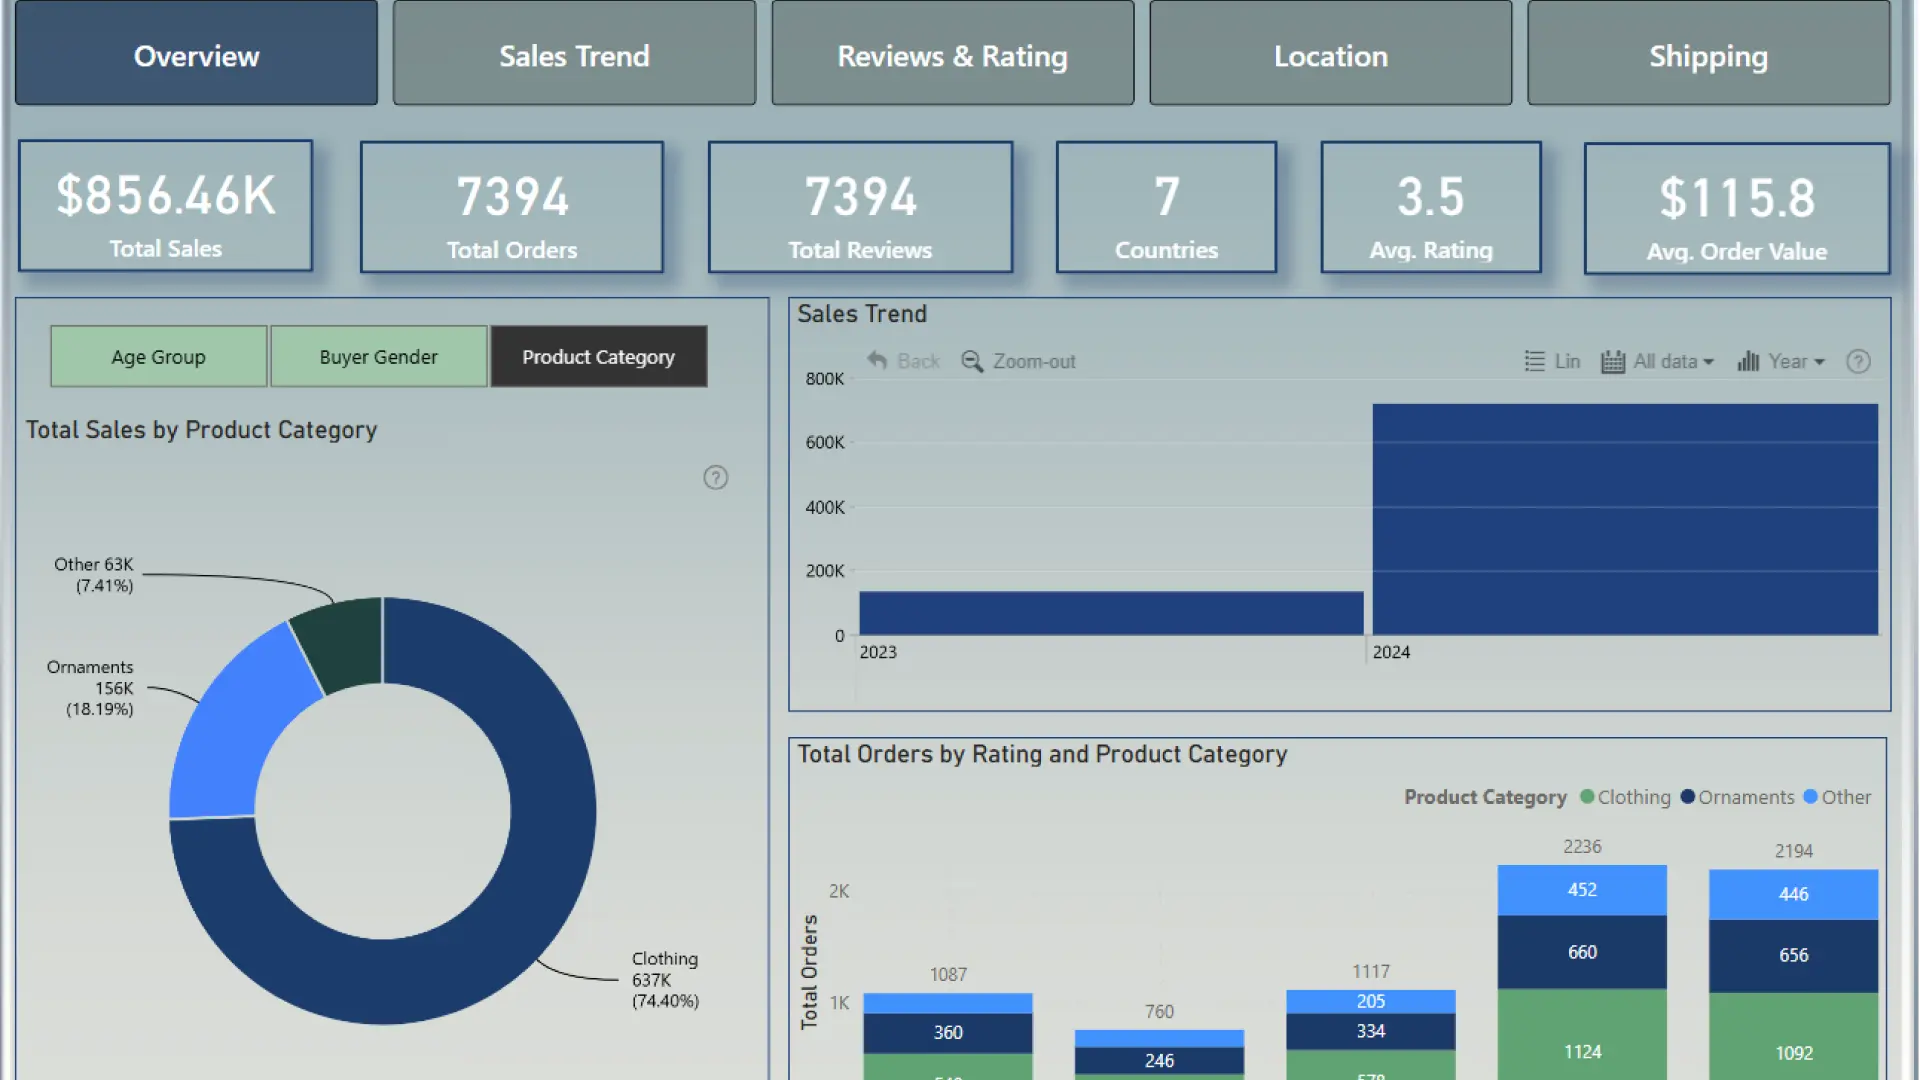Click the 246 Ornaments bar segment
This screenshot has height=1080, width=1920.
click(1159, 1060)
